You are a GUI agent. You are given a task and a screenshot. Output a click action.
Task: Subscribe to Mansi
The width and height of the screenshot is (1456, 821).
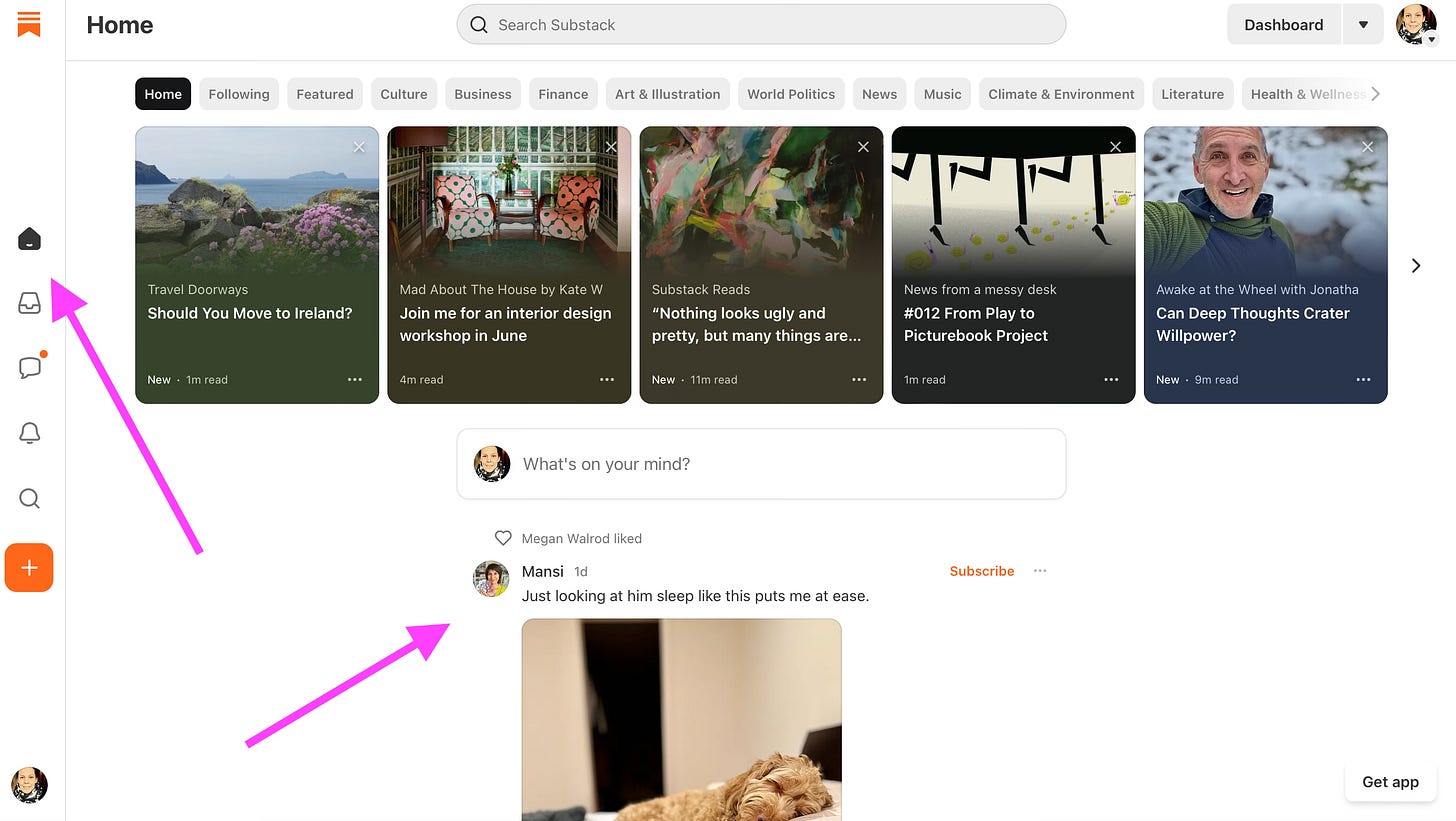pos(982,571)
